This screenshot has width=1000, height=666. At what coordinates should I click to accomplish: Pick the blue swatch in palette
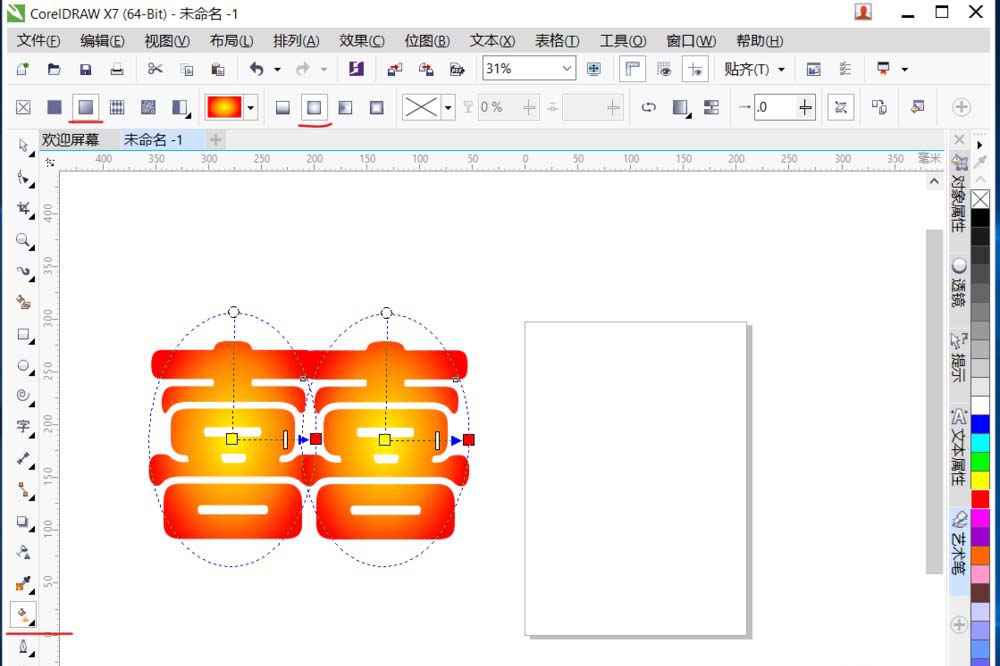click(980, 424)
